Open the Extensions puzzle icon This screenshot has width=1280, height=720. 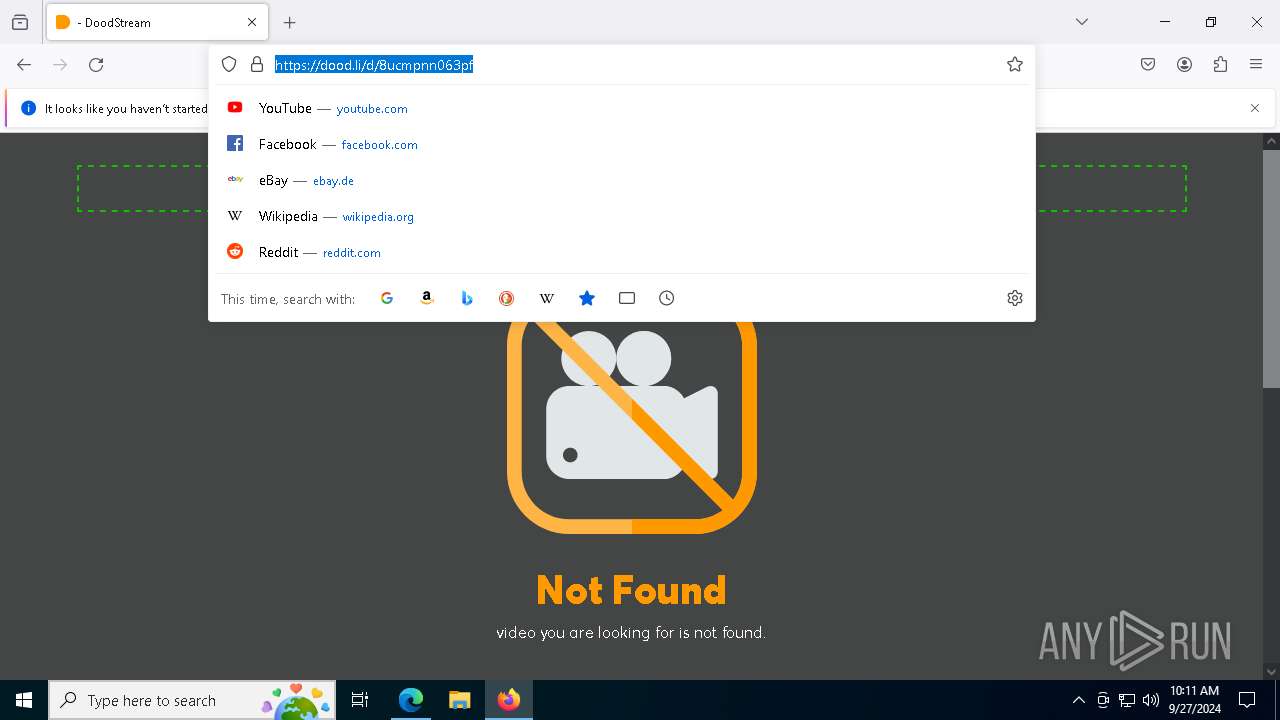[1220, 65]
